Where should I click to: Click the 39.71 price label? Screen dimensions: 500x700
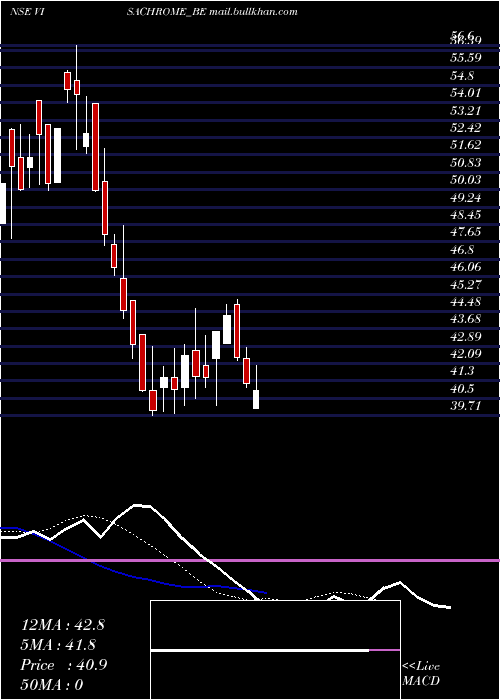(466, 405)
